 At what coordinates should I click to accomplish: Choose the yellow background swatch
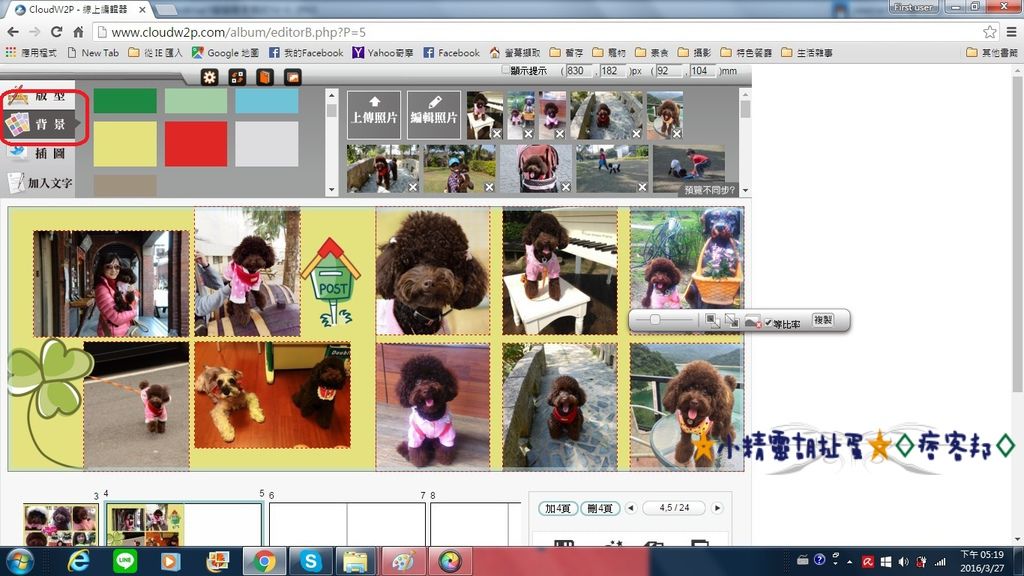pyautogui.click(x=125, y=144)
